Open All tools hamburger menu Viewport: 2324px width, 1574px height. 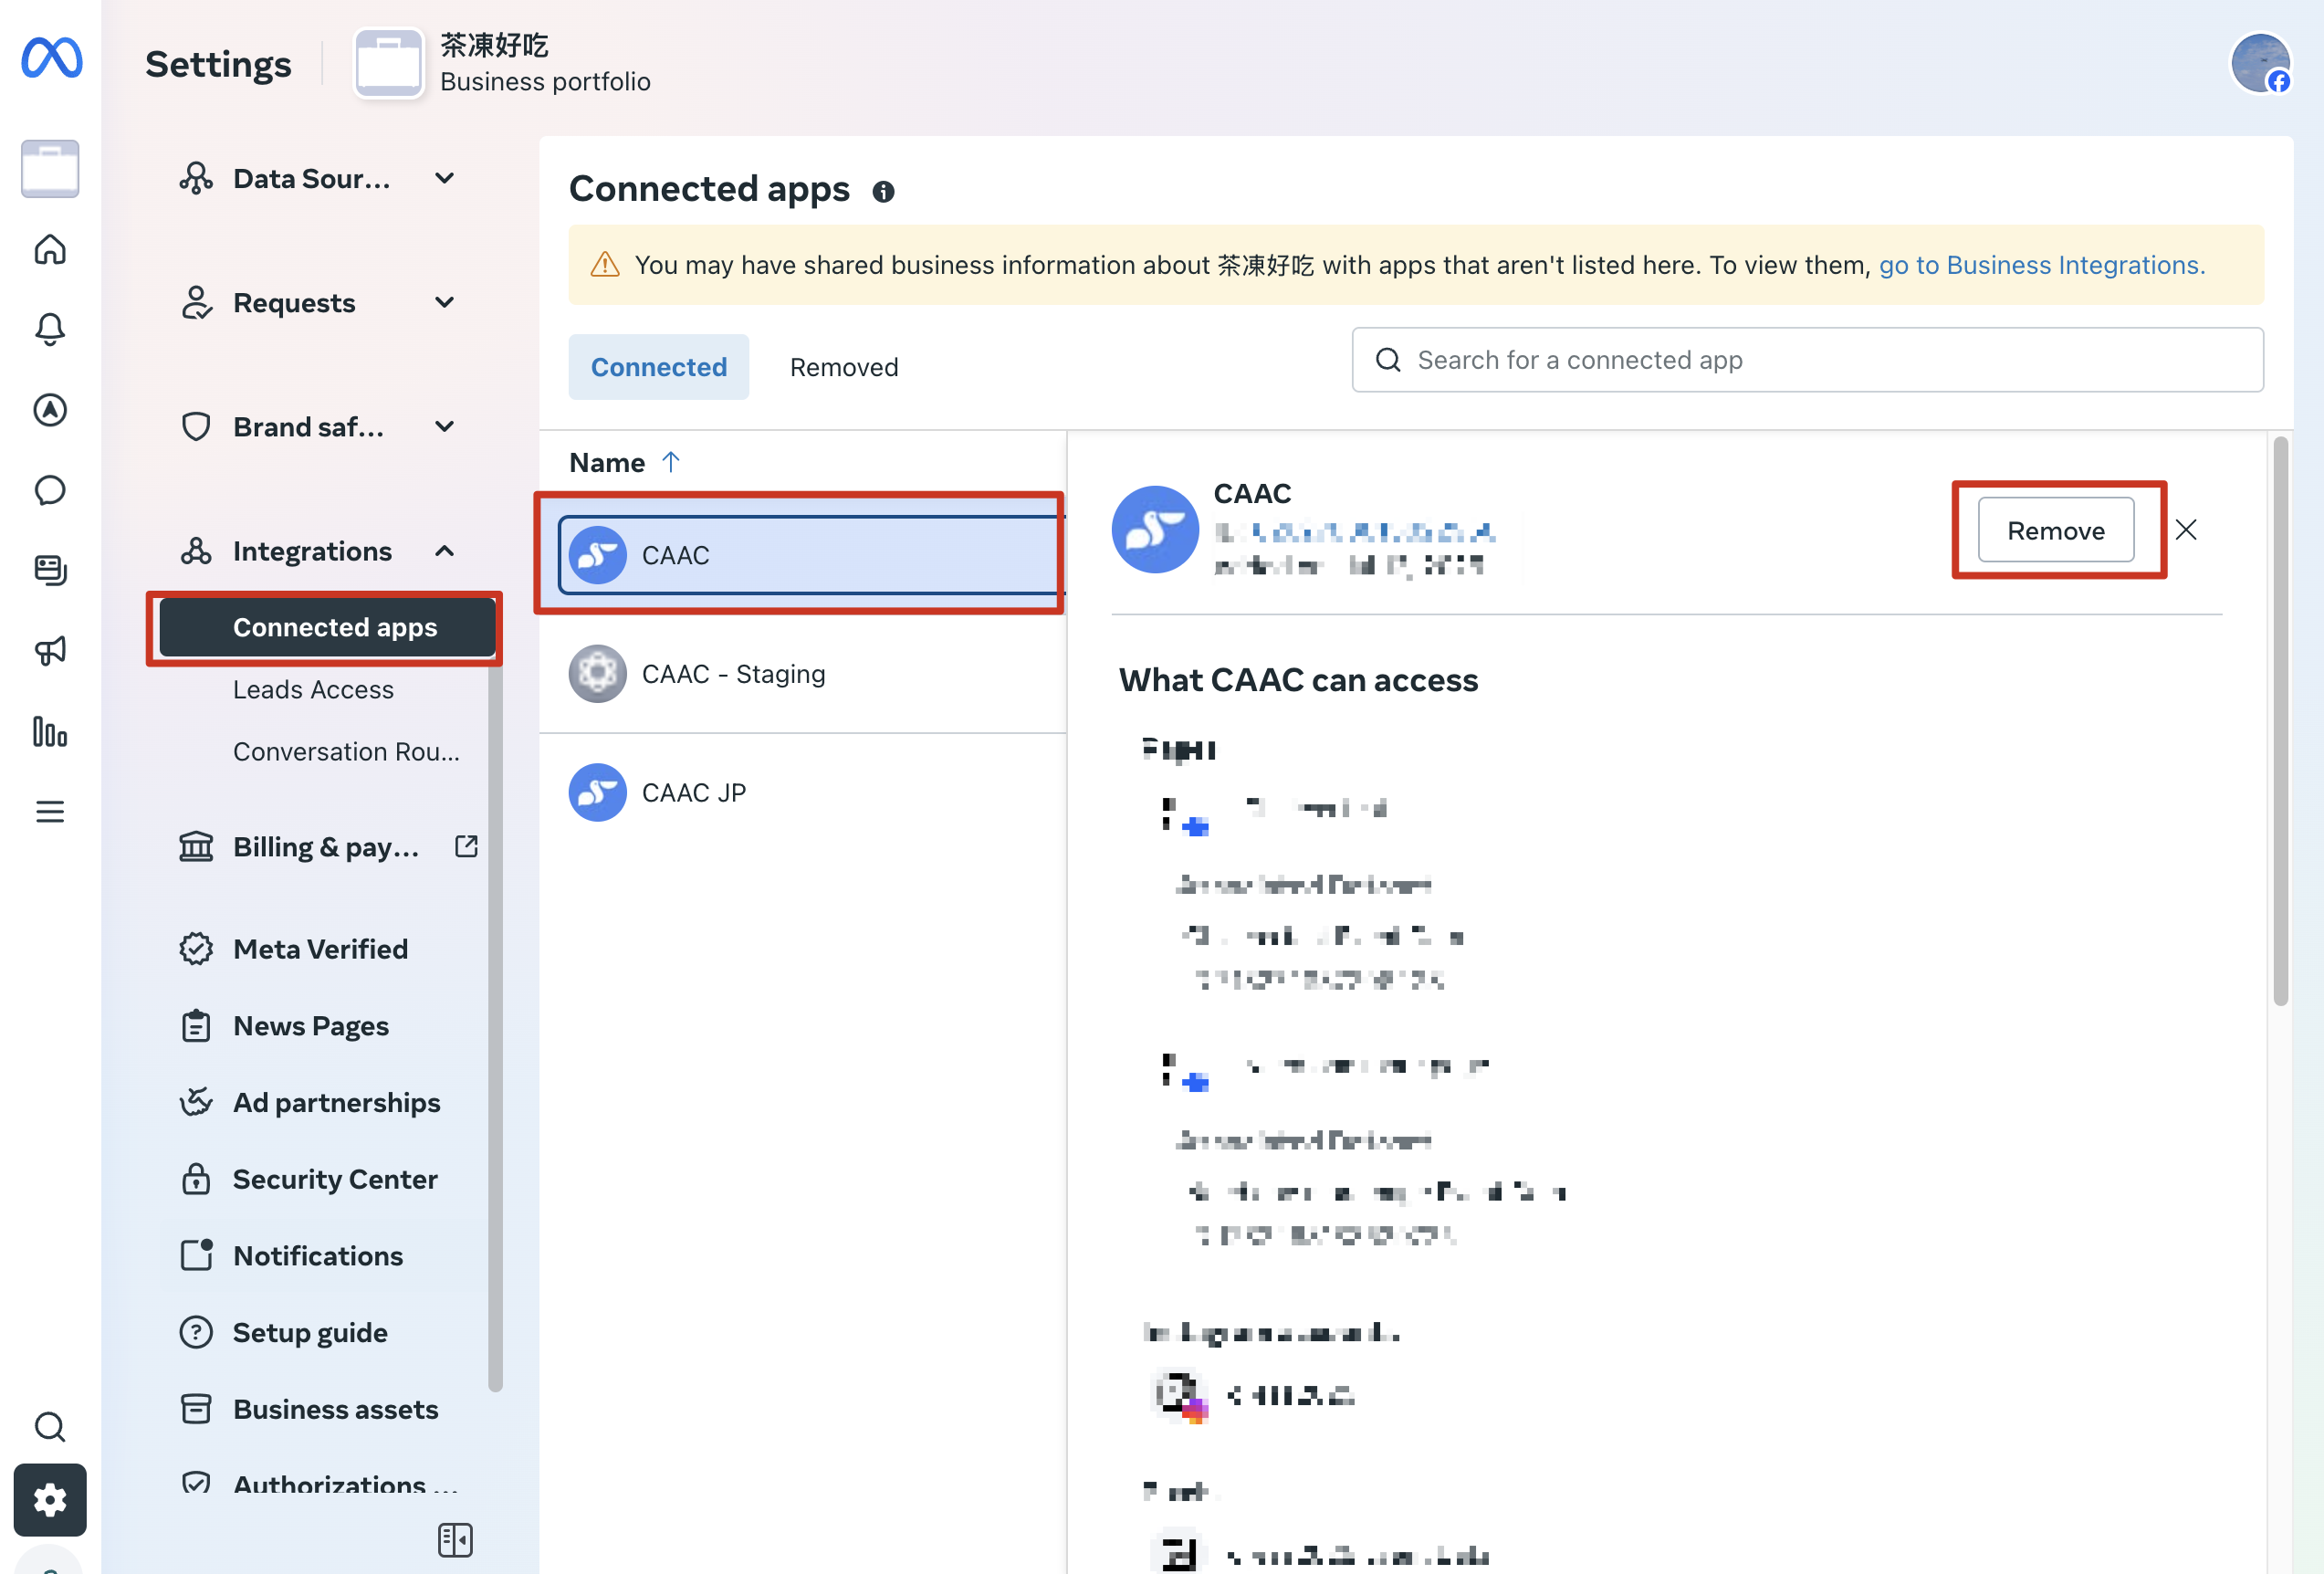50,812
